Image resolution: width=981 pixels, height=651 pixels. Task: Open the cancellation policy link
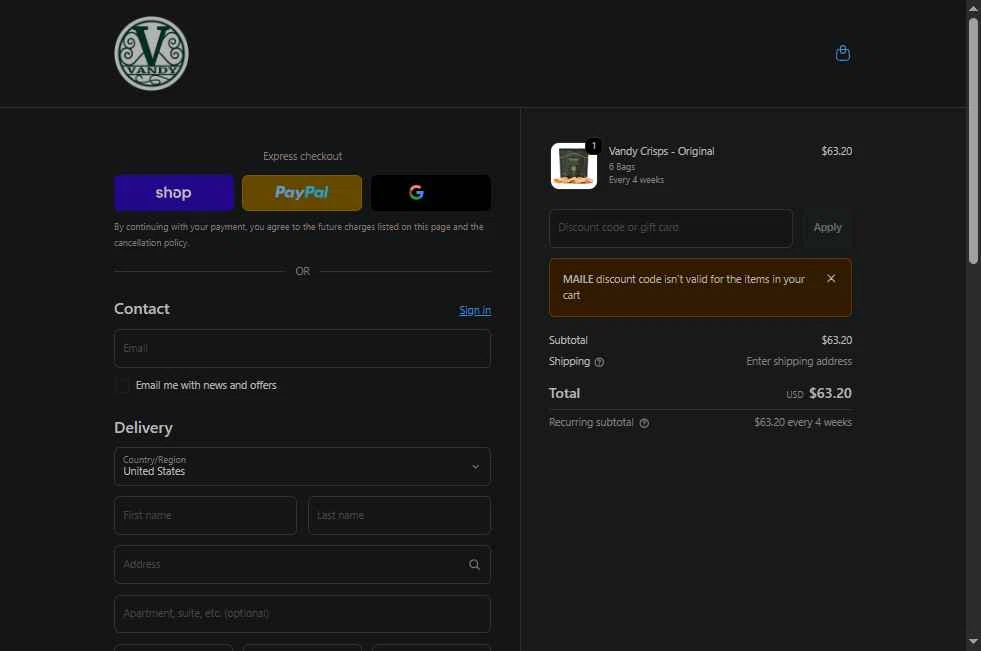point(151,243)
